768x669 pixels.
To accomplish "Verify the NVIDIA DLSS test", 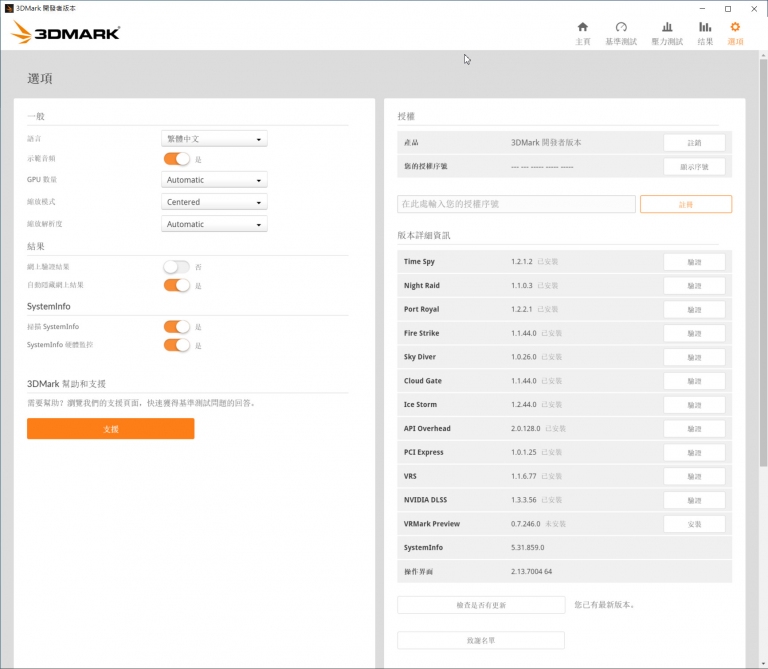I will click(694, 500).
